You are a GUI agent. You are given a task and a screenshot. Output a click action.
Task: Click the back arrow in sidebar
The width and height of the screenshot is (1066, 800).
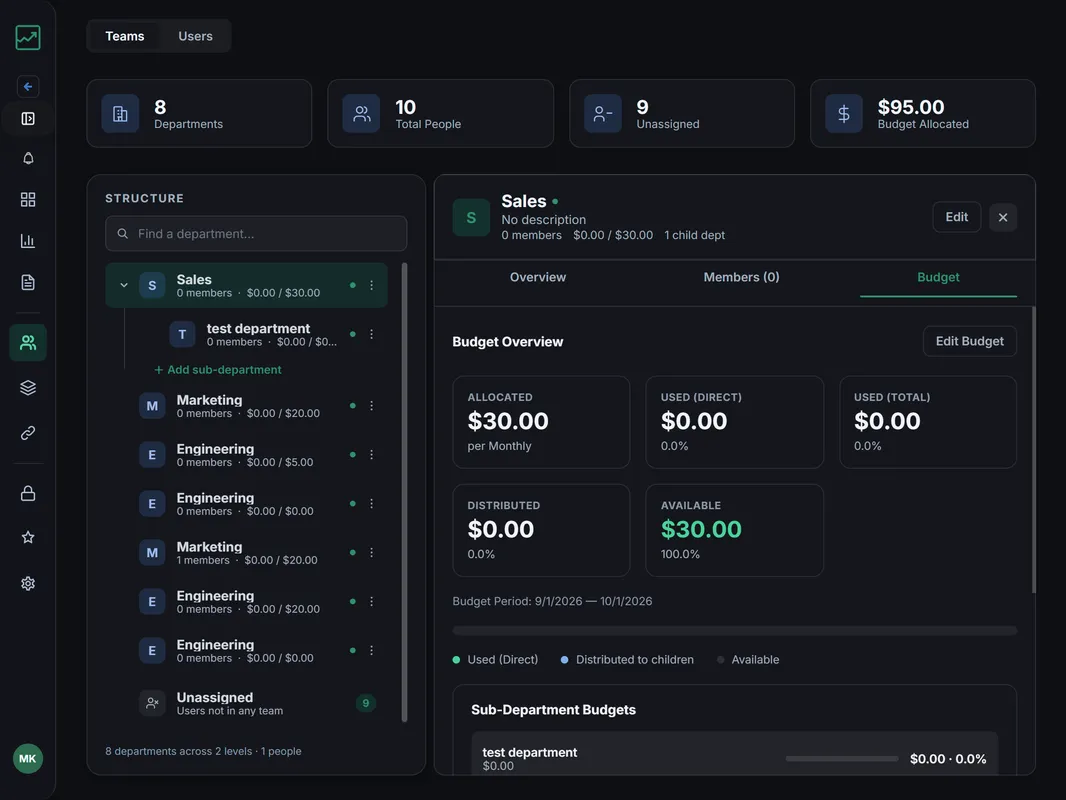click(x=28, y=86)
